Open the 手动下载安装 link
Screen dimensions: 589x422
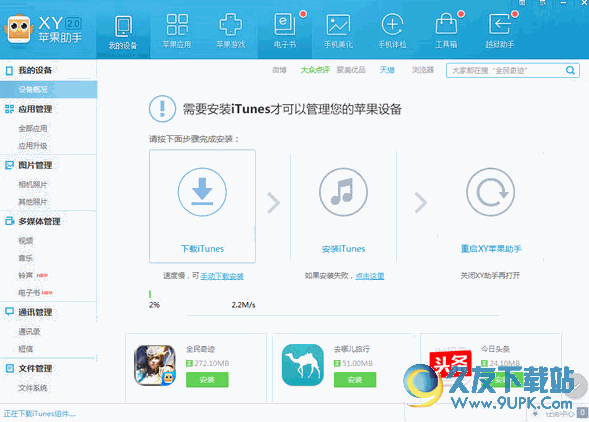[x=222, y=276]
